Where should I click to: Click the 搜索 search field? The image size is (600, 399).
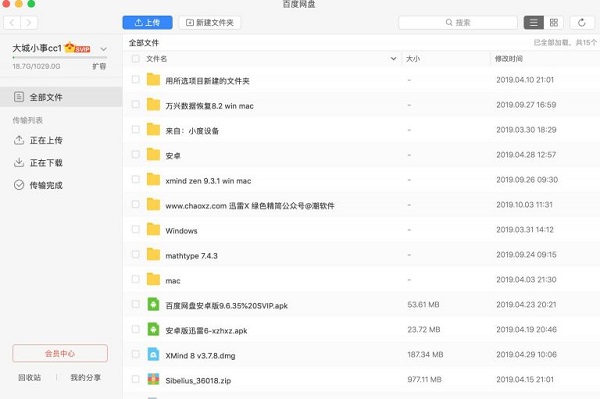coord(458,23)
